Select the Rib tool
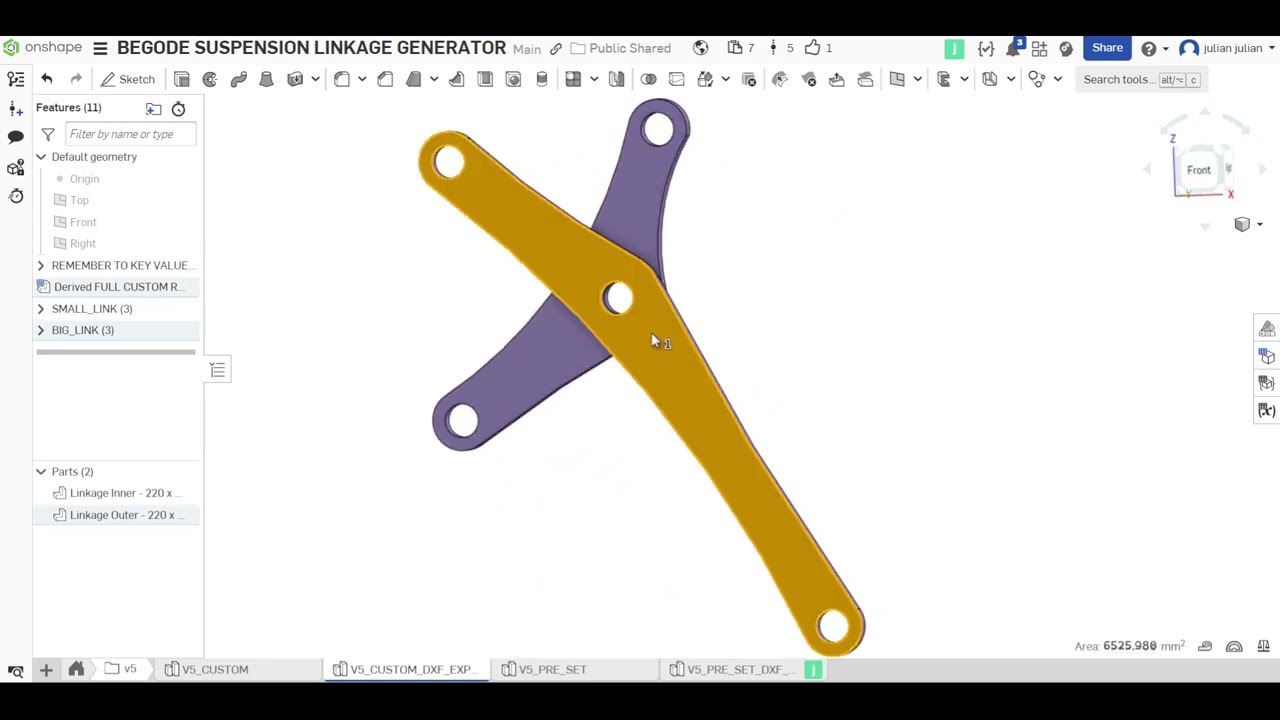The width and height of the screenshot is (1280, 720). tap(457, 79)
